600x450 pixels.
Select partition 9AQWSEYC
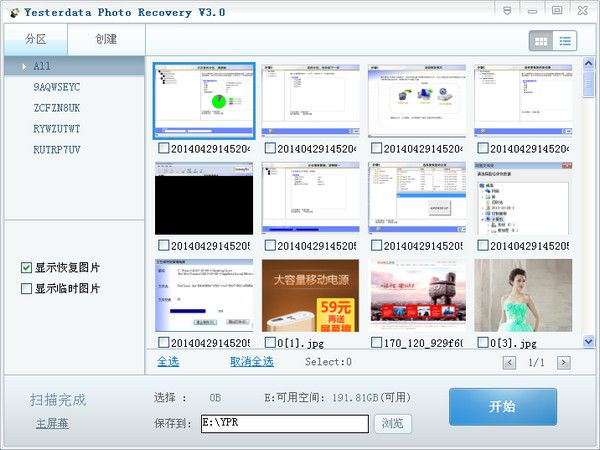[x=57, y=87]
